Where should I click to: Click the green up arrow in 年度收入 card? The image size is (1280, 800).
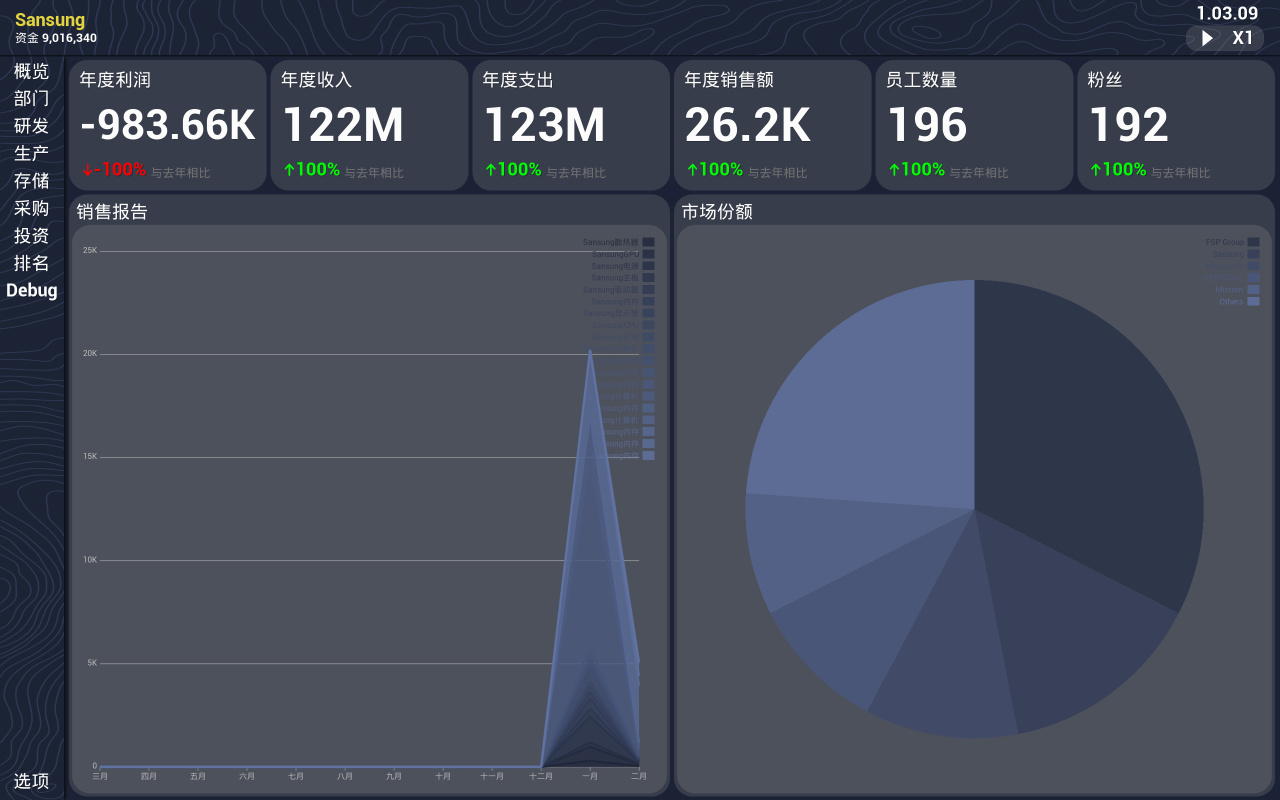(x=289, y=170)
